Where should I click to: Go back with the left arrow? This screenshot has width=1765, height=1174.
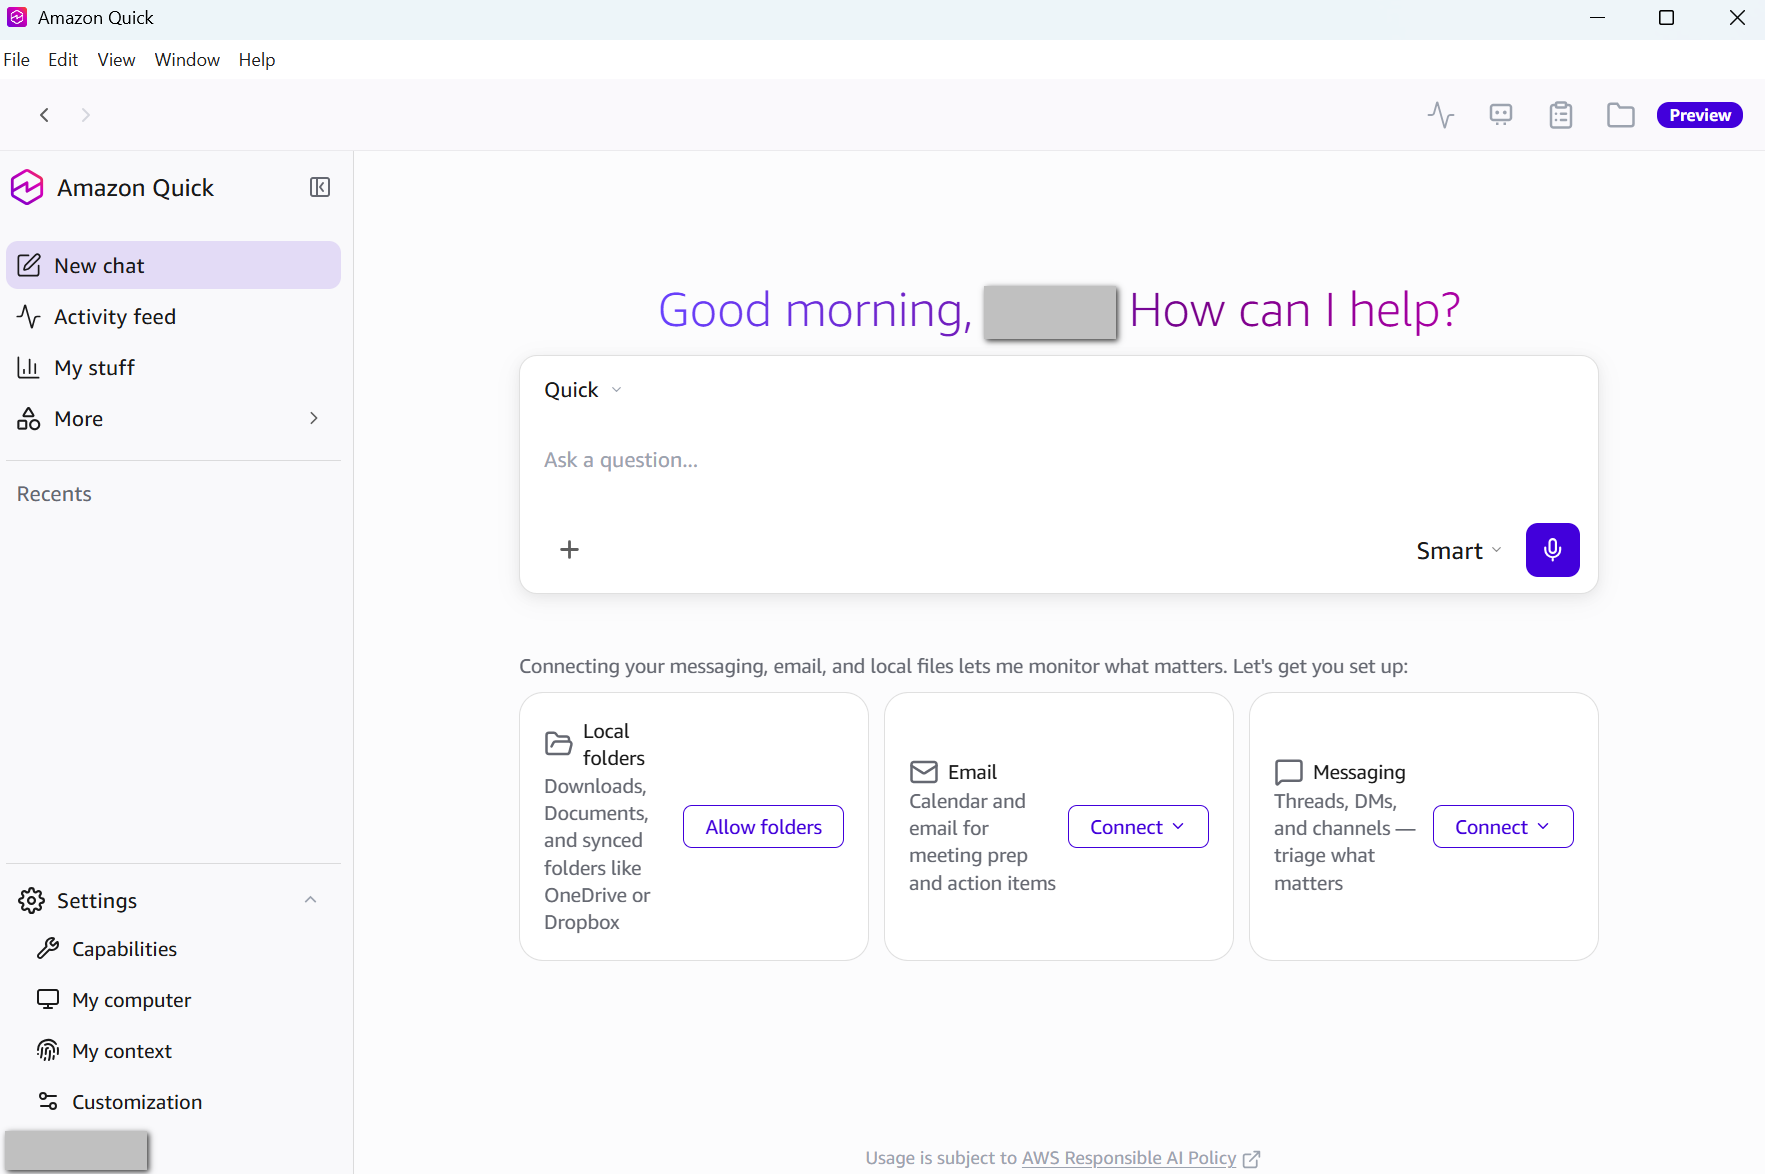(x=44, y=115)
